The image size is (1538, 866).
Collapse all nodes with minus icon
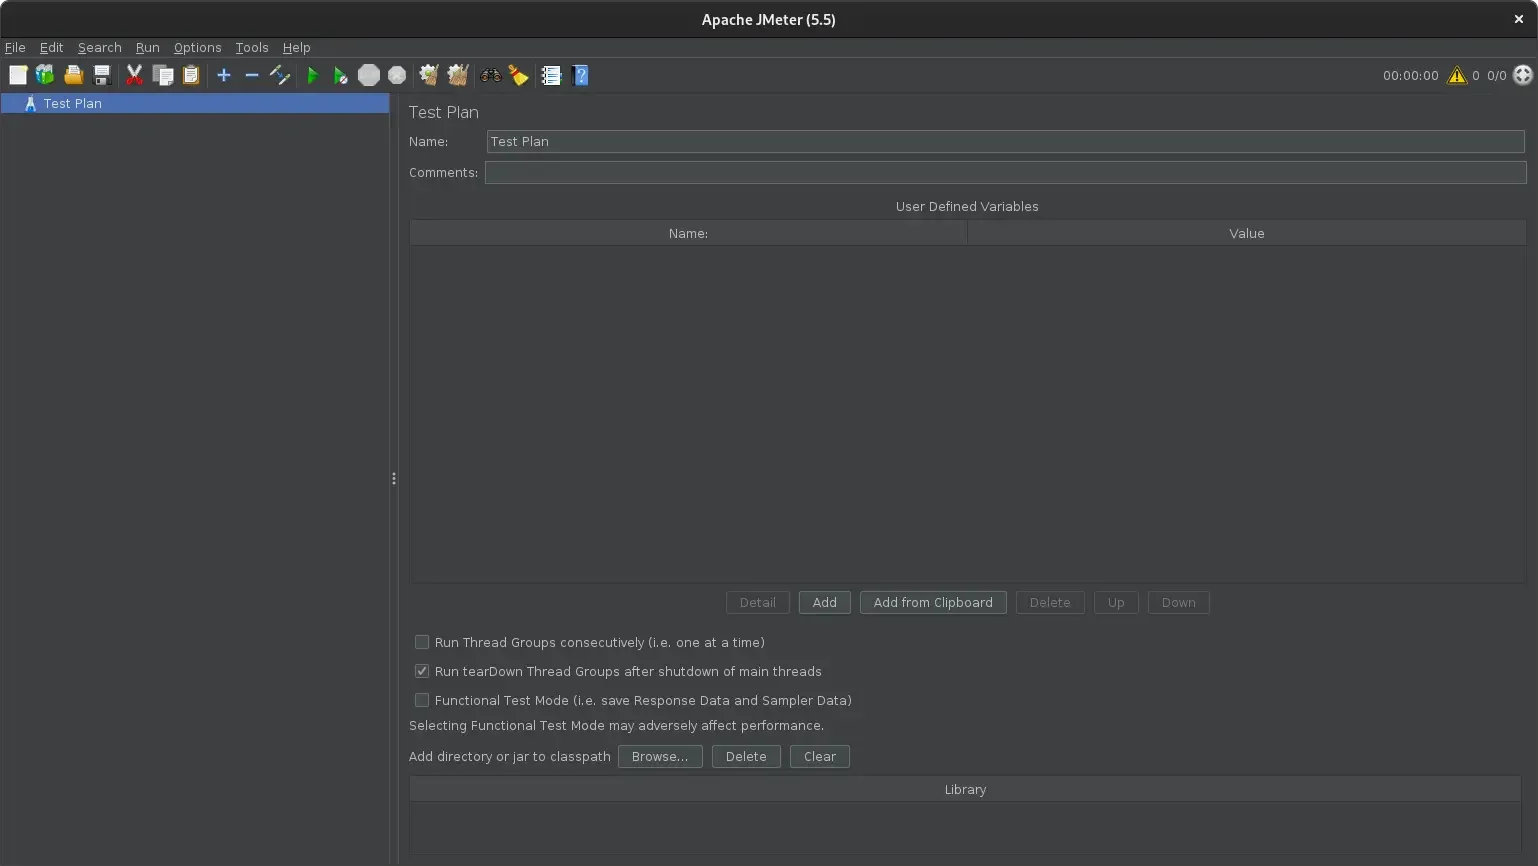252,75
